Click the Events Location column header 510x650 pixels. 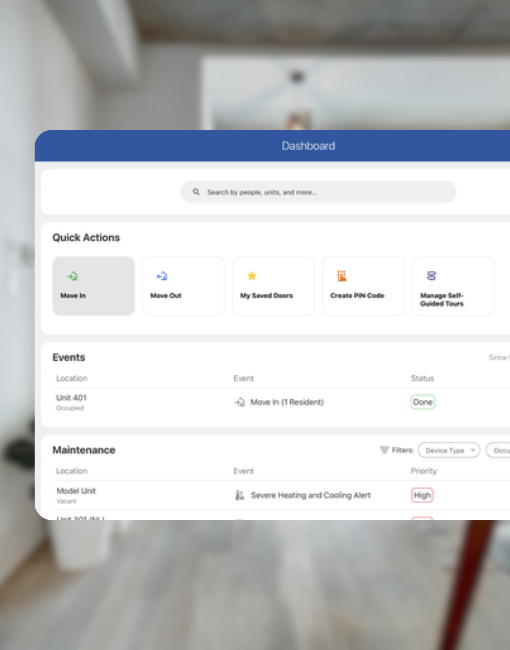[x=72, y=378]
